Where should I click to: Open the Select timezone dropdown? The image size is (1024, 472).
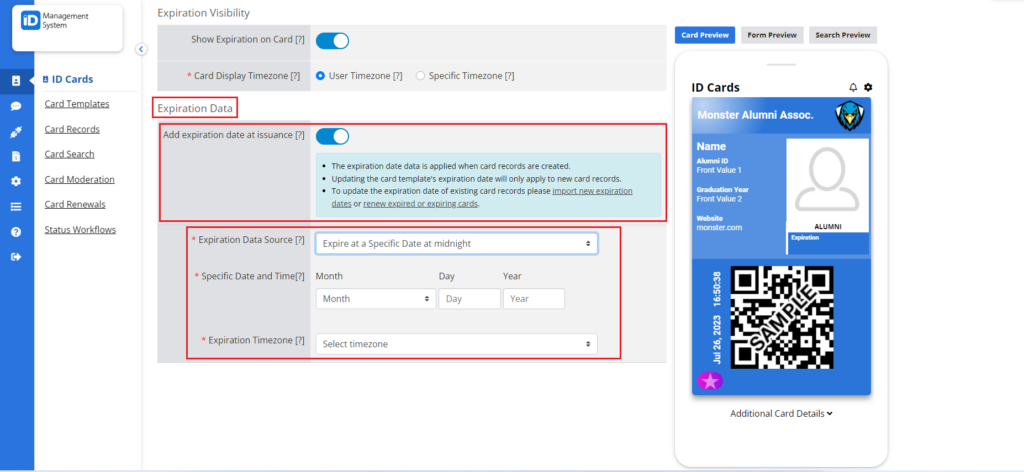[x=456, y=344]
